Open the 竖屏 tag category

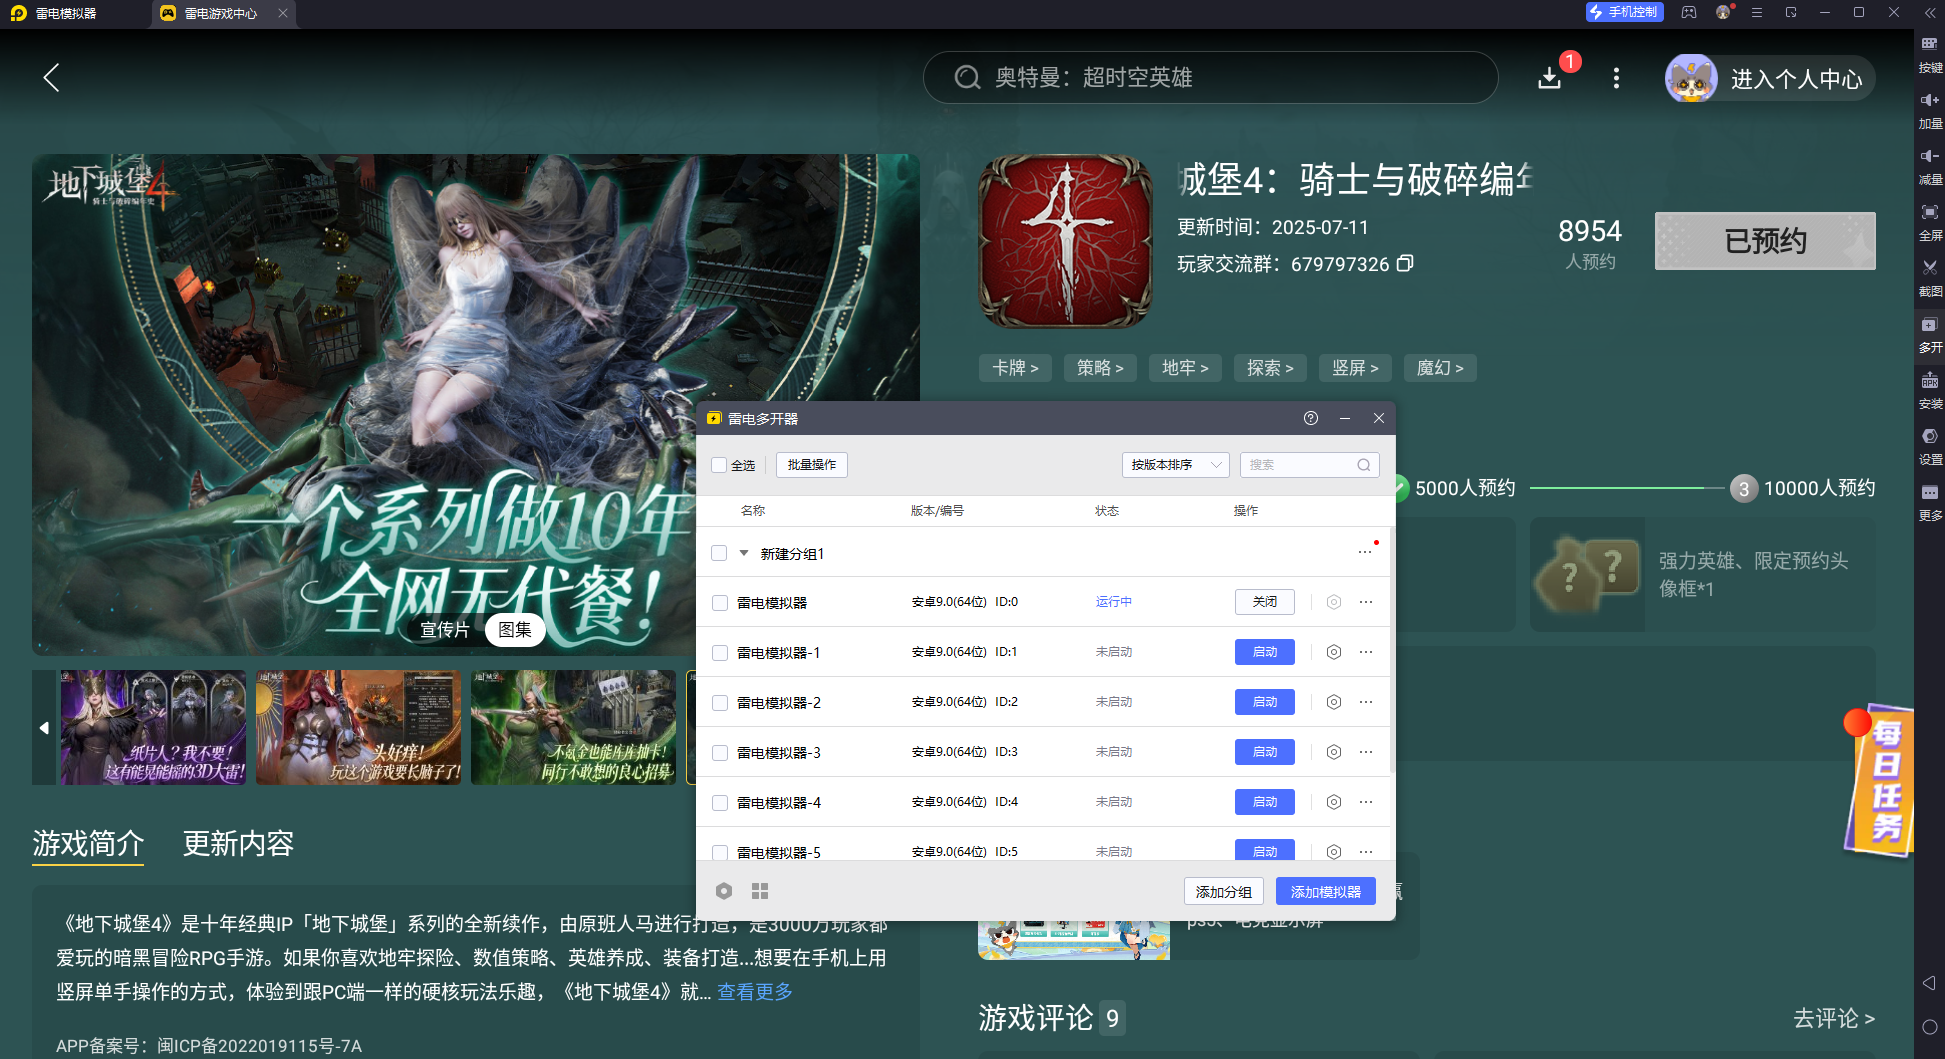[x=1356, y=368]
